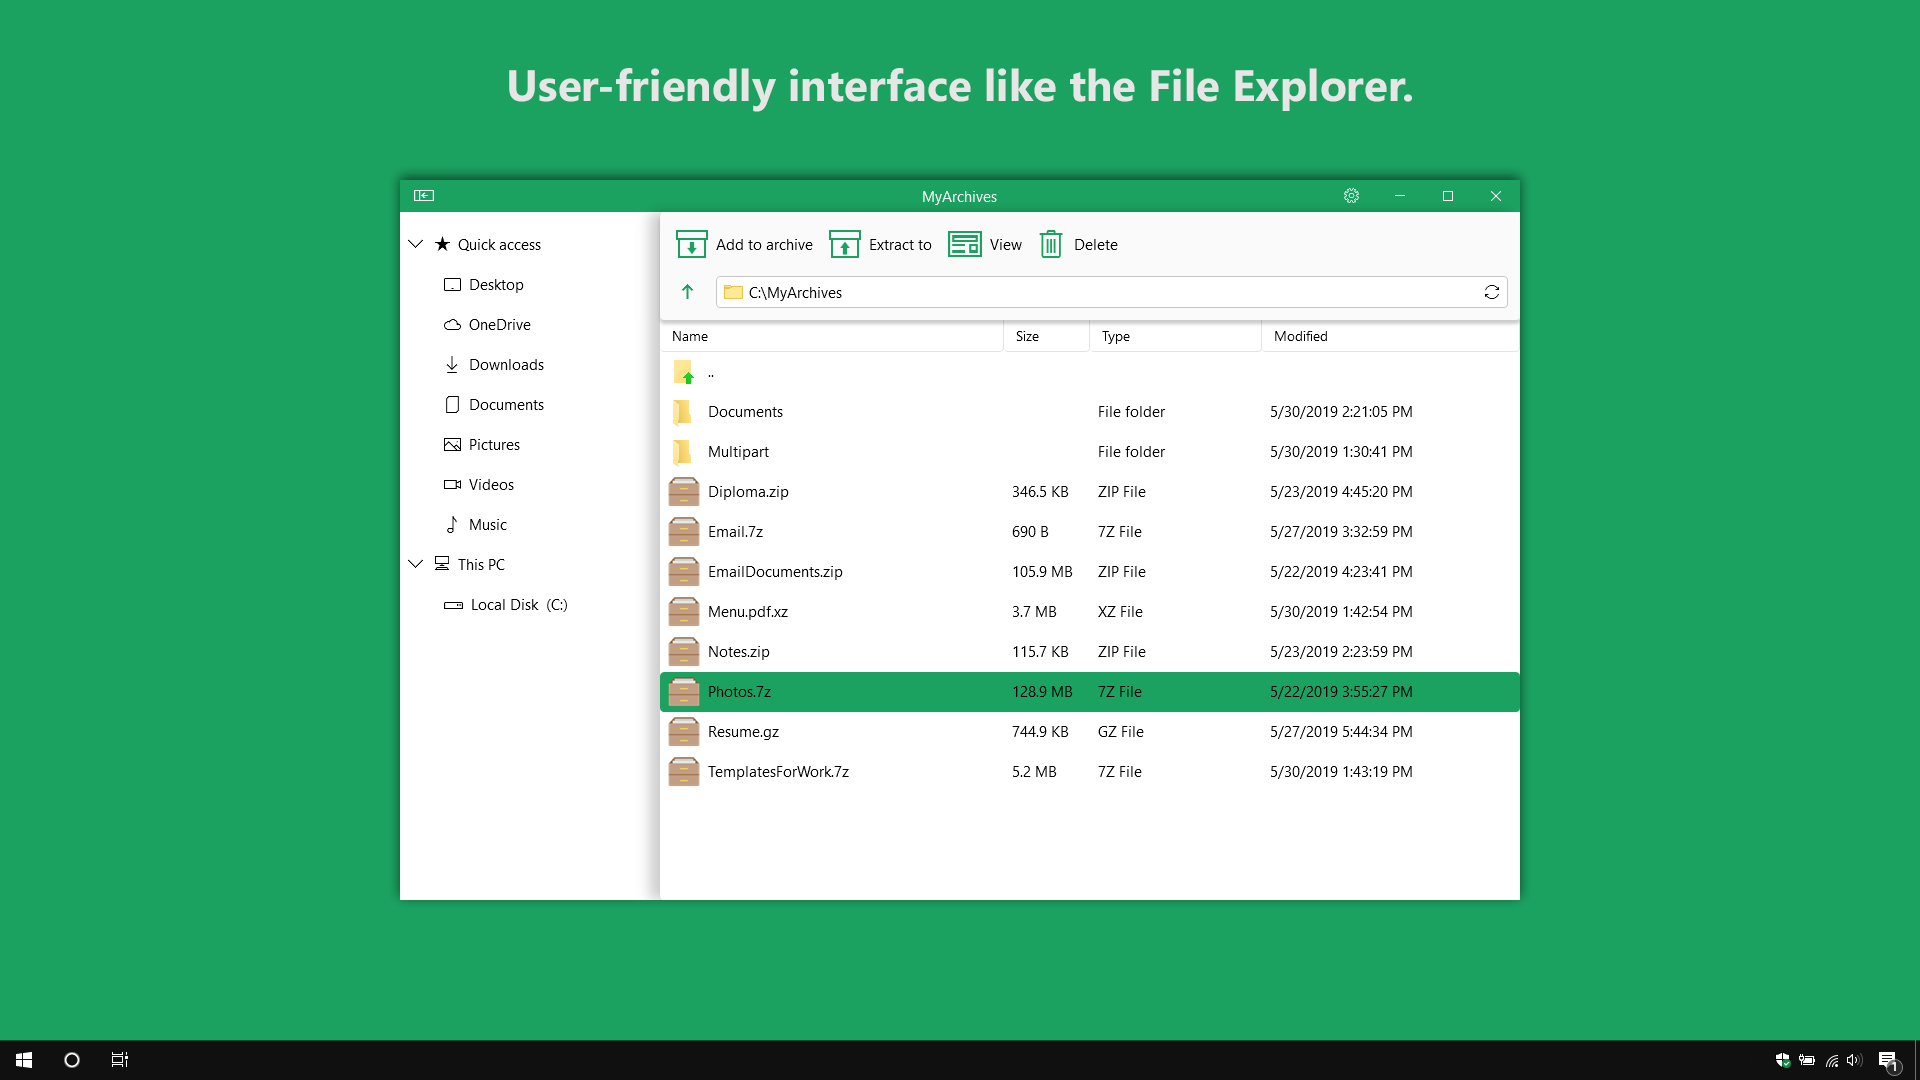
Task: Click the Extract to toolbar icon
Action: coord(844,244)
